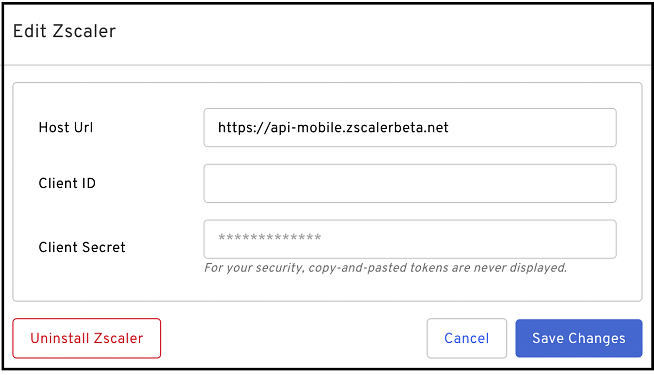Focus the empty Client ID field
This screenshot has width=654, height=375.
click(x=410, y=184)
